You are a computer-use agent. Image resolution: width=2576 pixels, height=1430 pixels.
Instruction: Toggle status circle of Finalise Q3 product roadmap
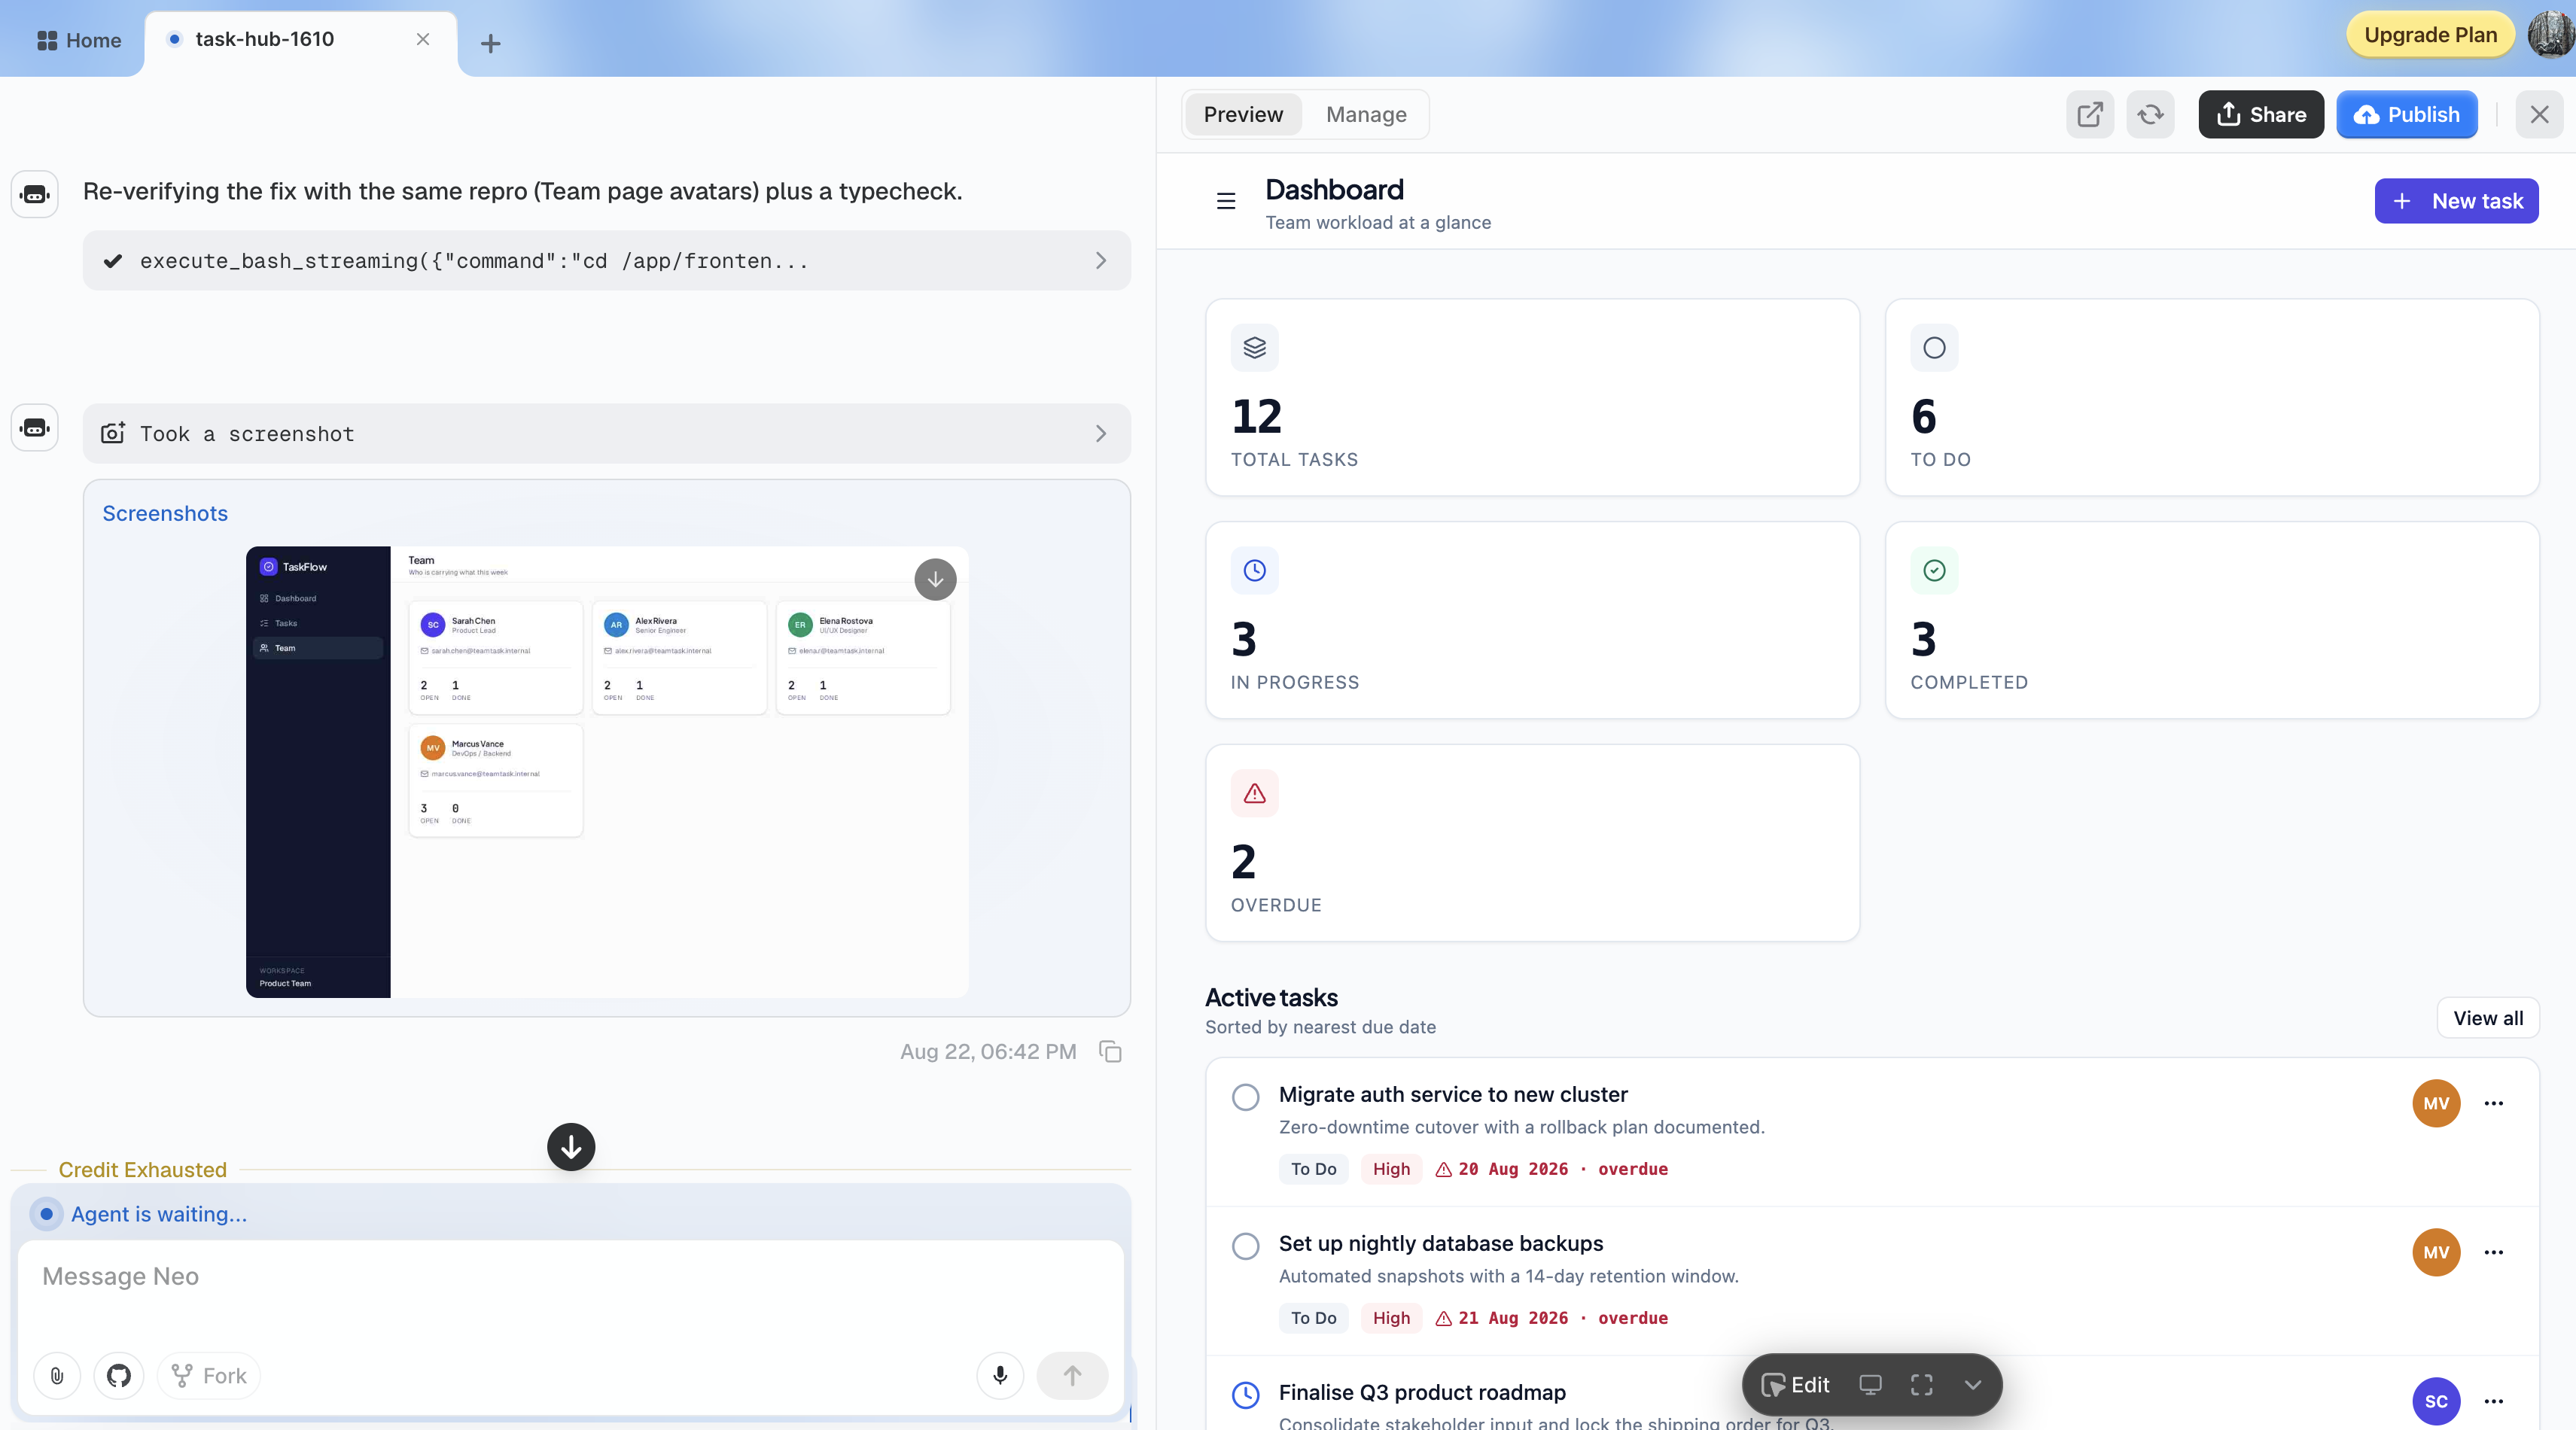click(1246, 1395)
